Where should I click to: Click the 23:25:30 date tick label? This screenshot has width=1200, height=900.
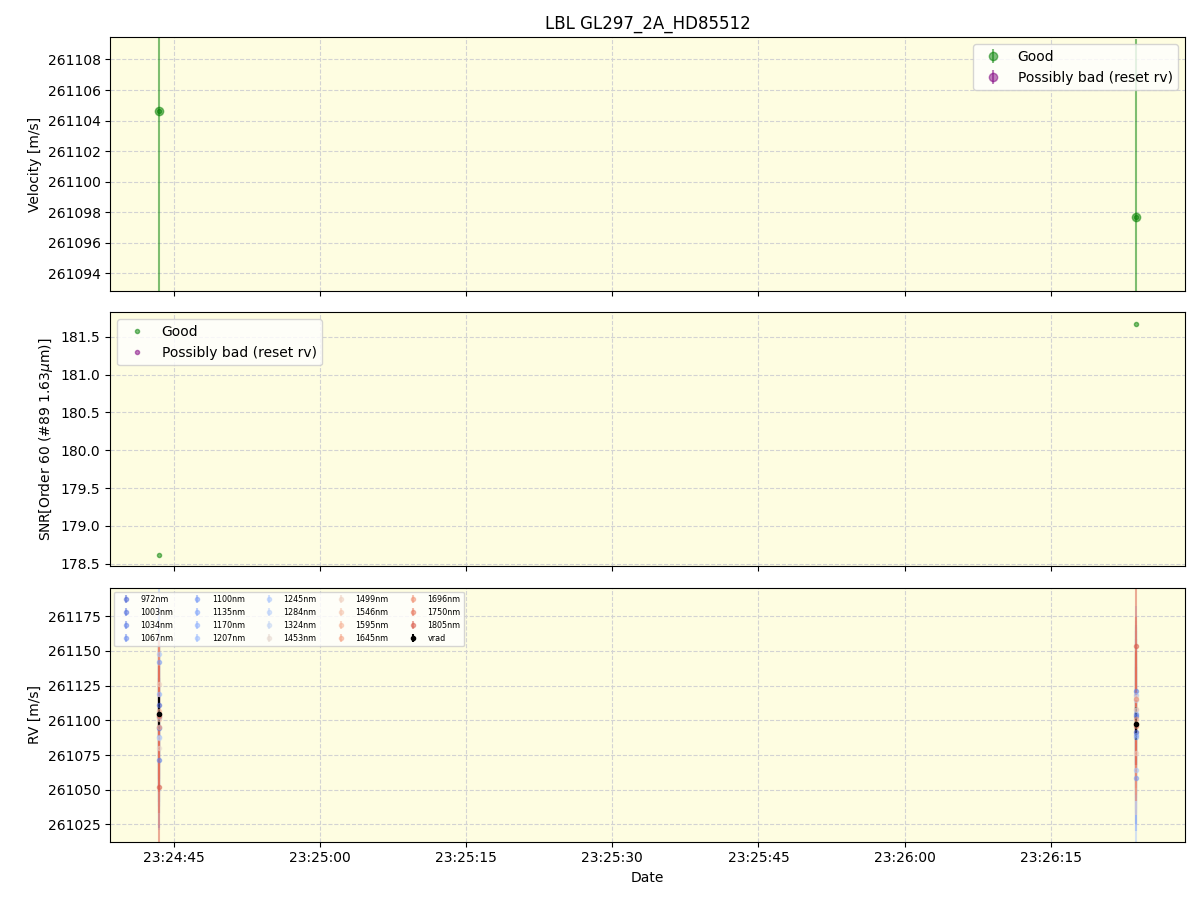pos(612,857)
